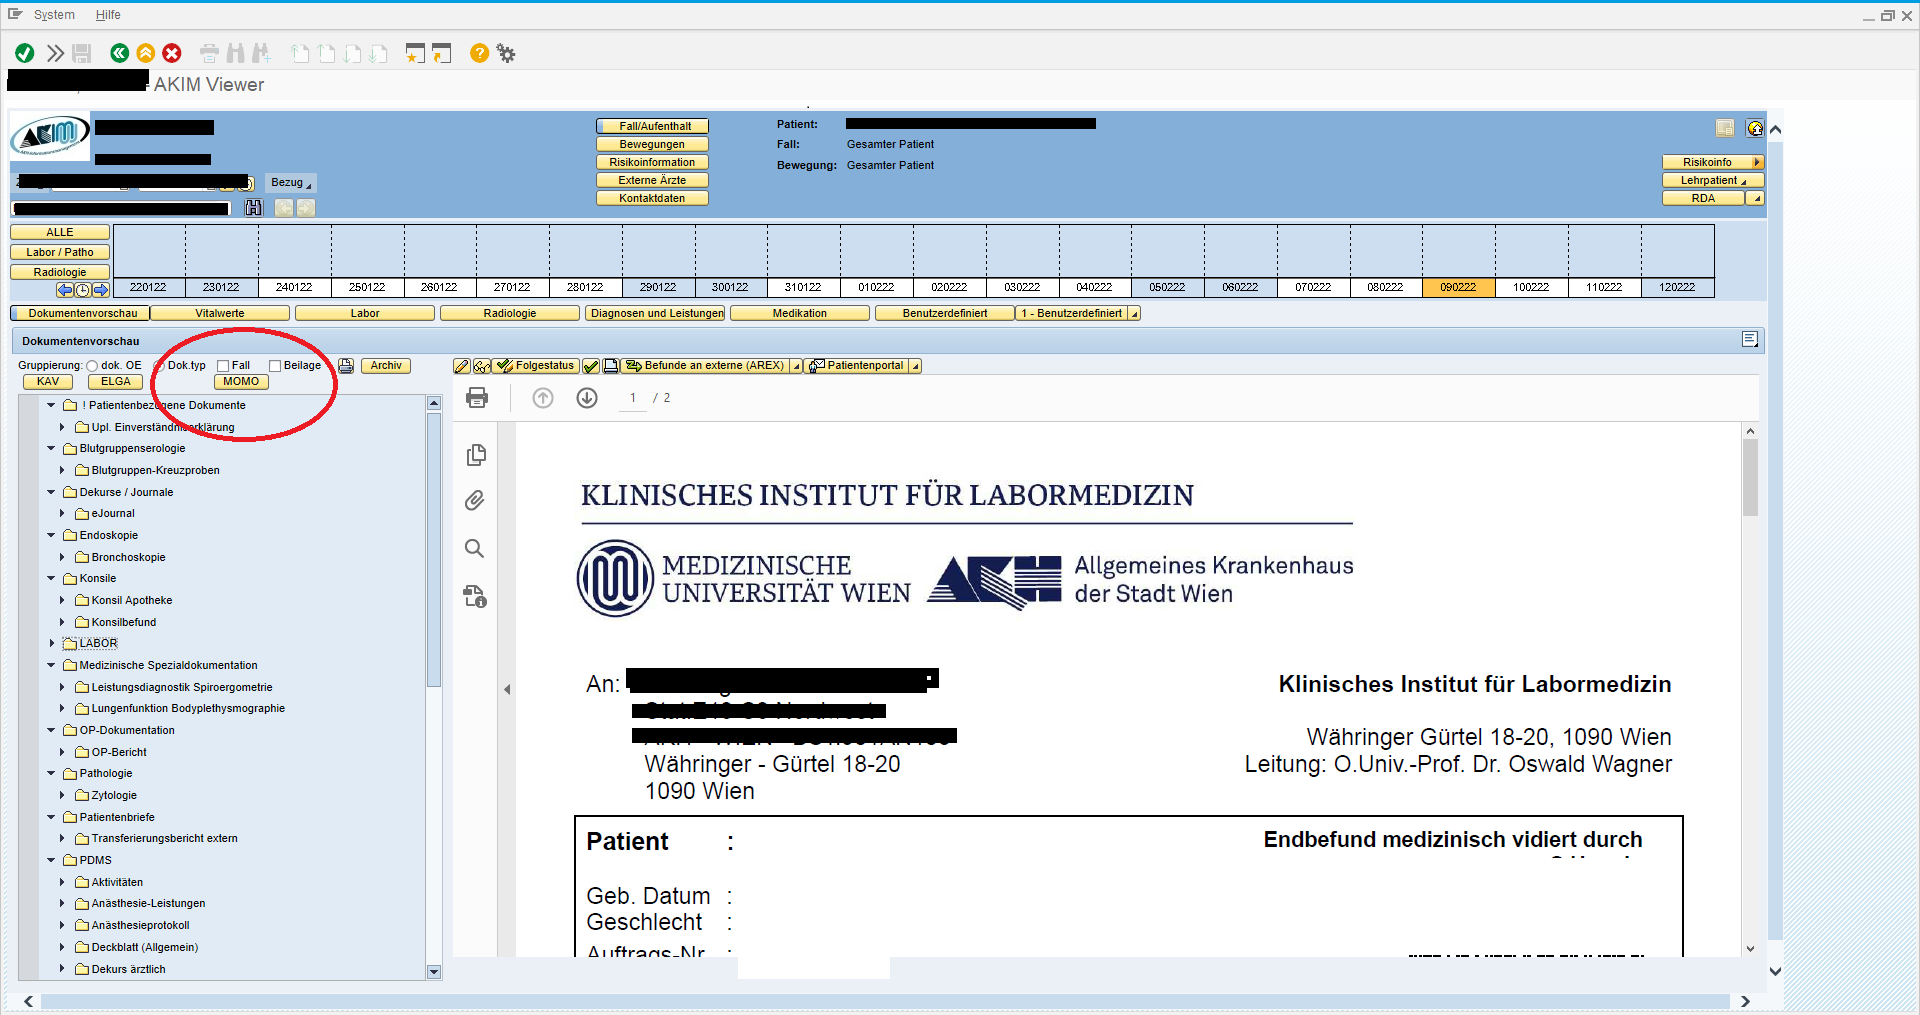Open the PDF viewer page thumbnails icon
This screenshot has height=1015, width=1920.
[x=476, y=455]
